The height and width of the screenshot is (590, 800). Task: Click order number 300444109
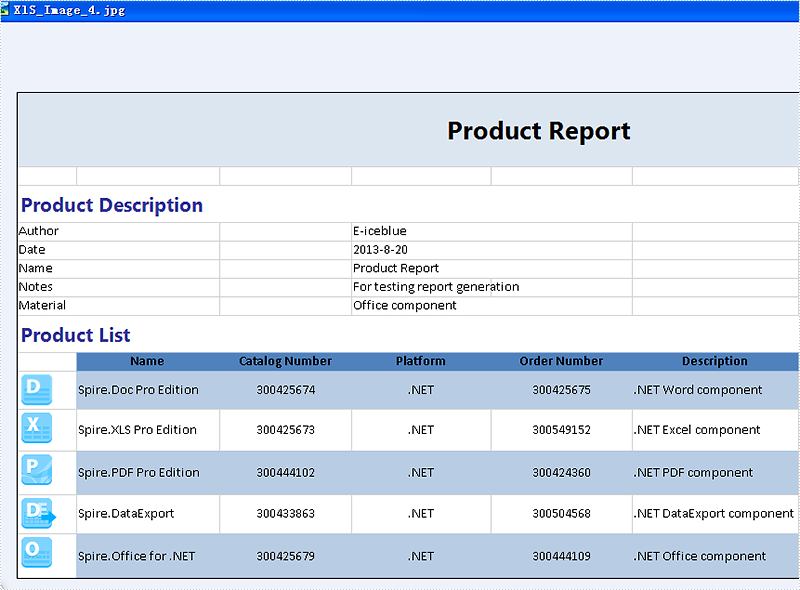[562, 556]
